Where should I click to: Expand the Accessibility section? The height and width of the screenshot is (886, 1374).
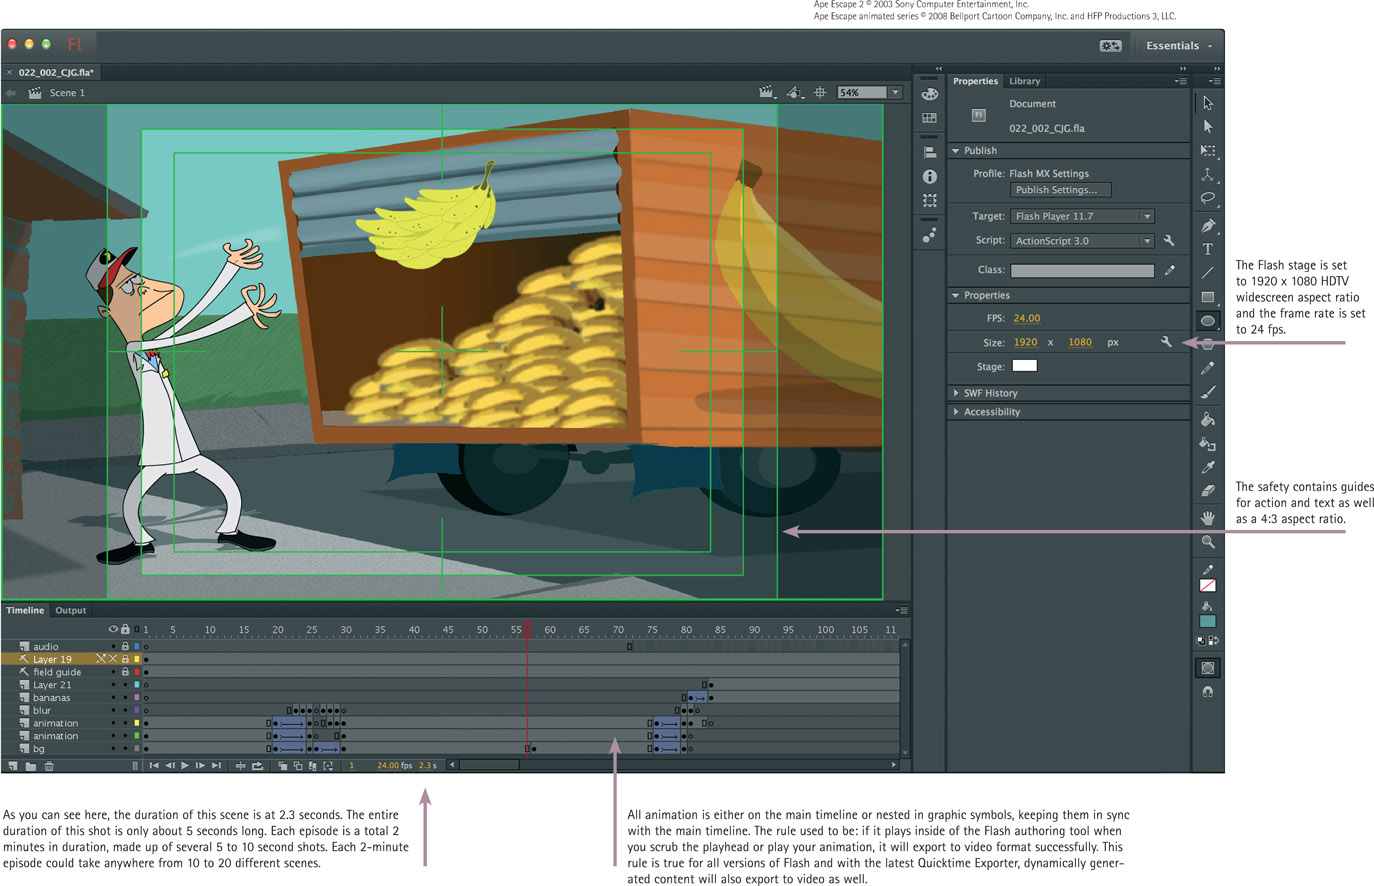[x=956, y=412]
